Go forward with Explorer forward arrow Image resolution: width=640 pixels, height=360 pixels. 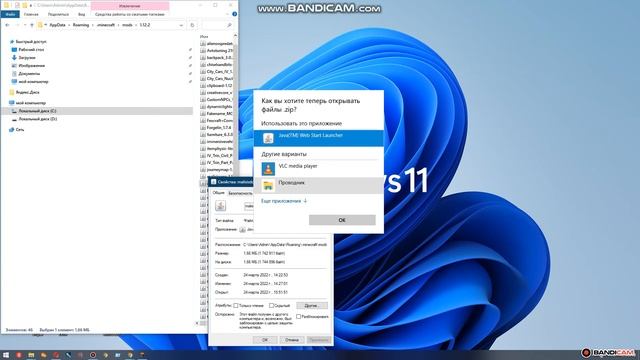(17, 25)
